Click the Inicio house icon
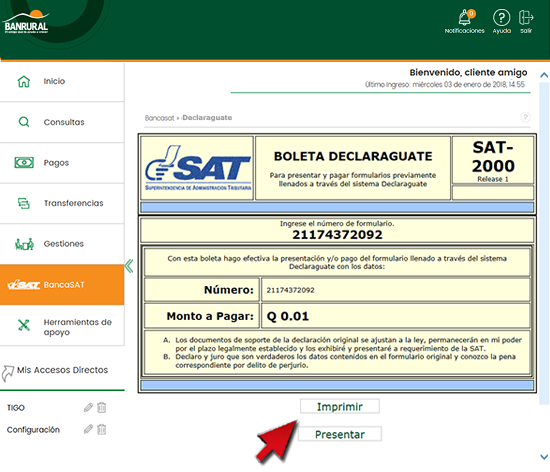The height and width of the screenshot is (472, 550). pyautogui.click(x=24, y=81)
